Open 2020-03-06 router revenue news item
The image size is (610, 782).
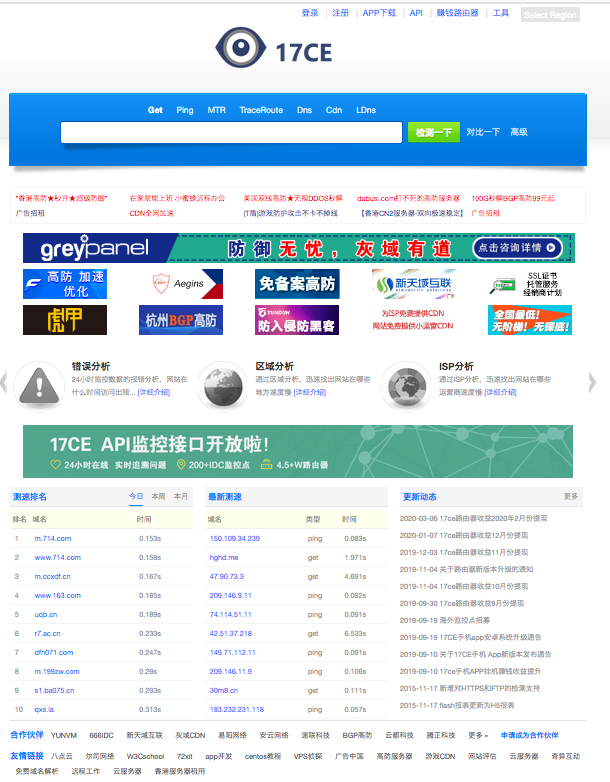pos(473,518)
